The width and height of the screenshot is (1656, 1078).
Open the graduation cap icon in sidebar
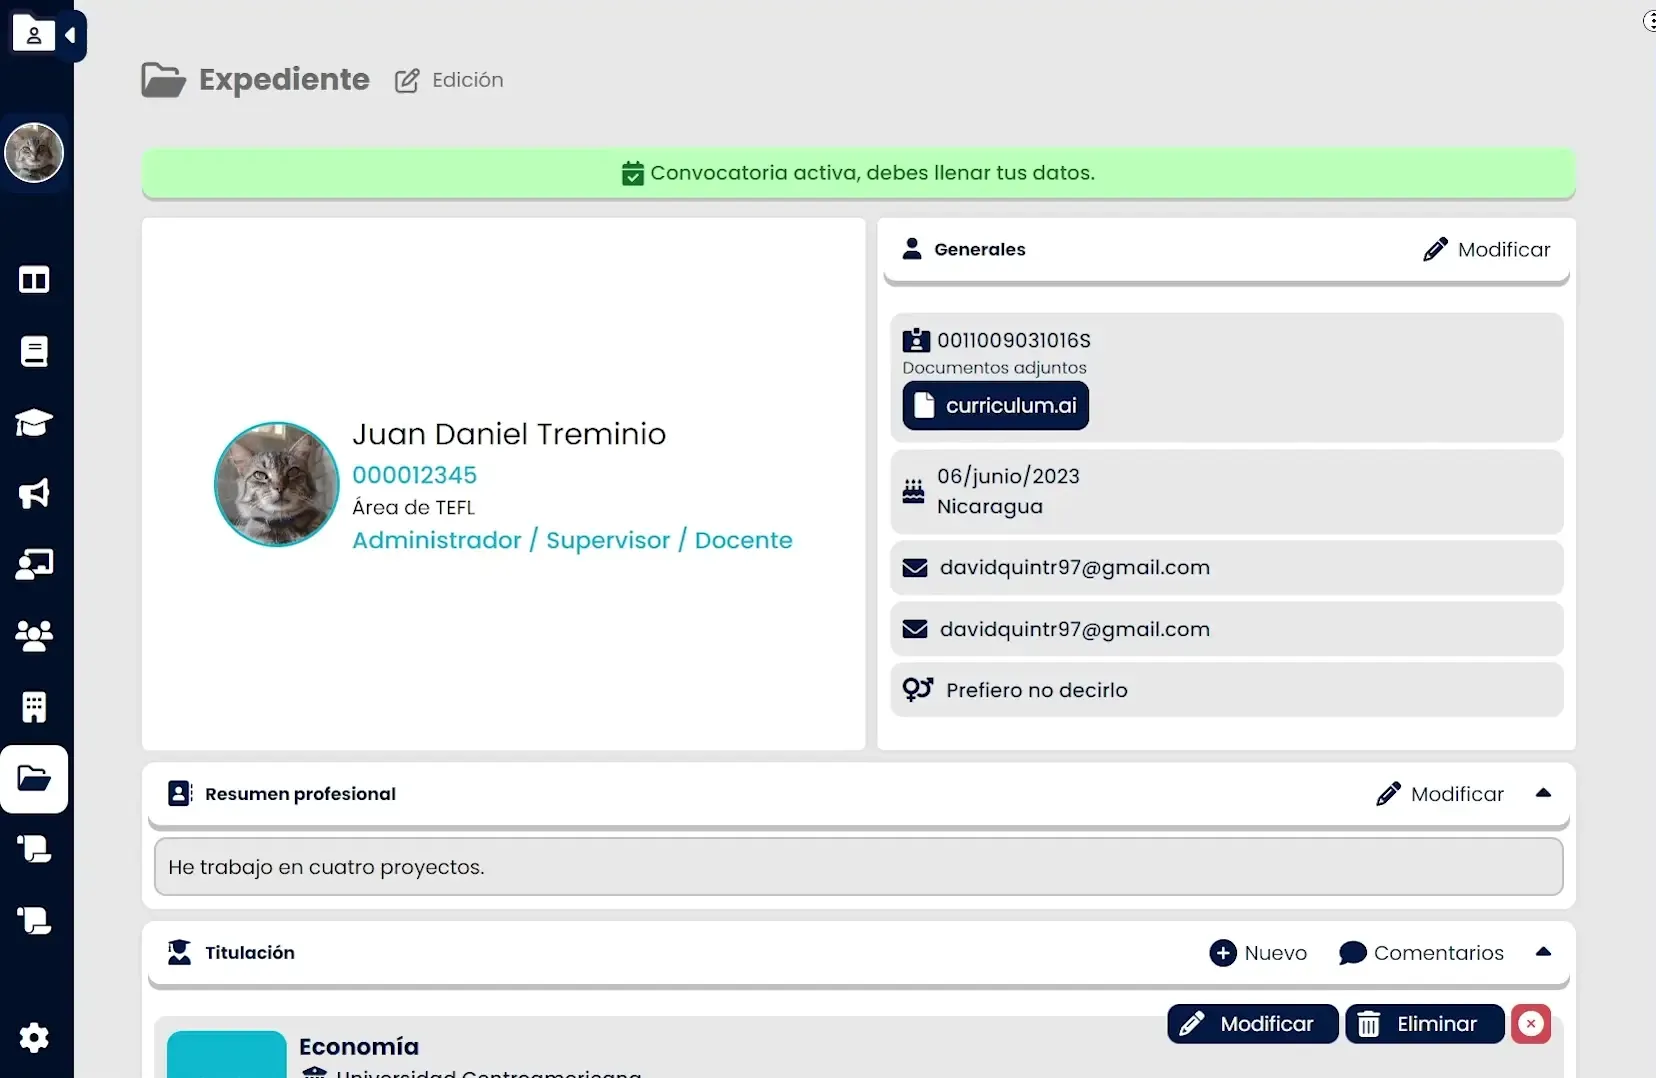(34, 422)
